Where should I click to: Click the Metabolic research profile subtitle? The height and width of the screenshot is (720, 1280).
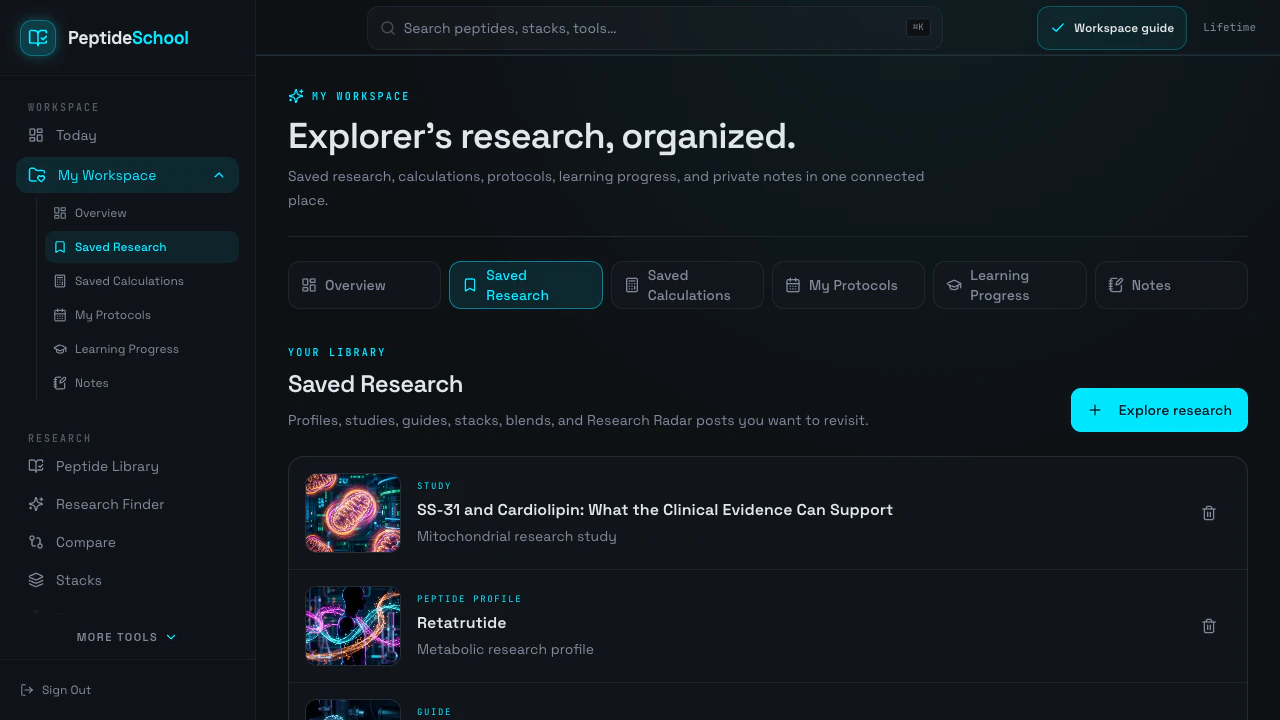[505, 649]
